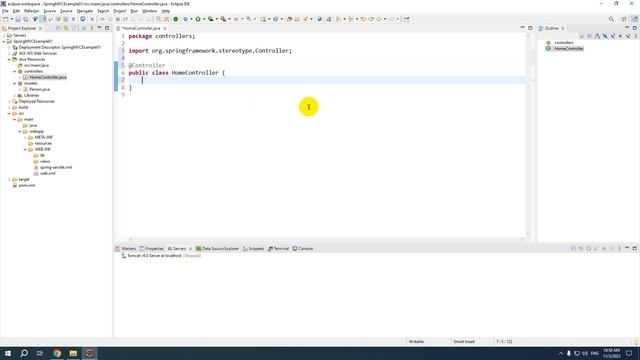Open the File menu
Viewport: 640px width, 360px height.
tap(5, 11)
